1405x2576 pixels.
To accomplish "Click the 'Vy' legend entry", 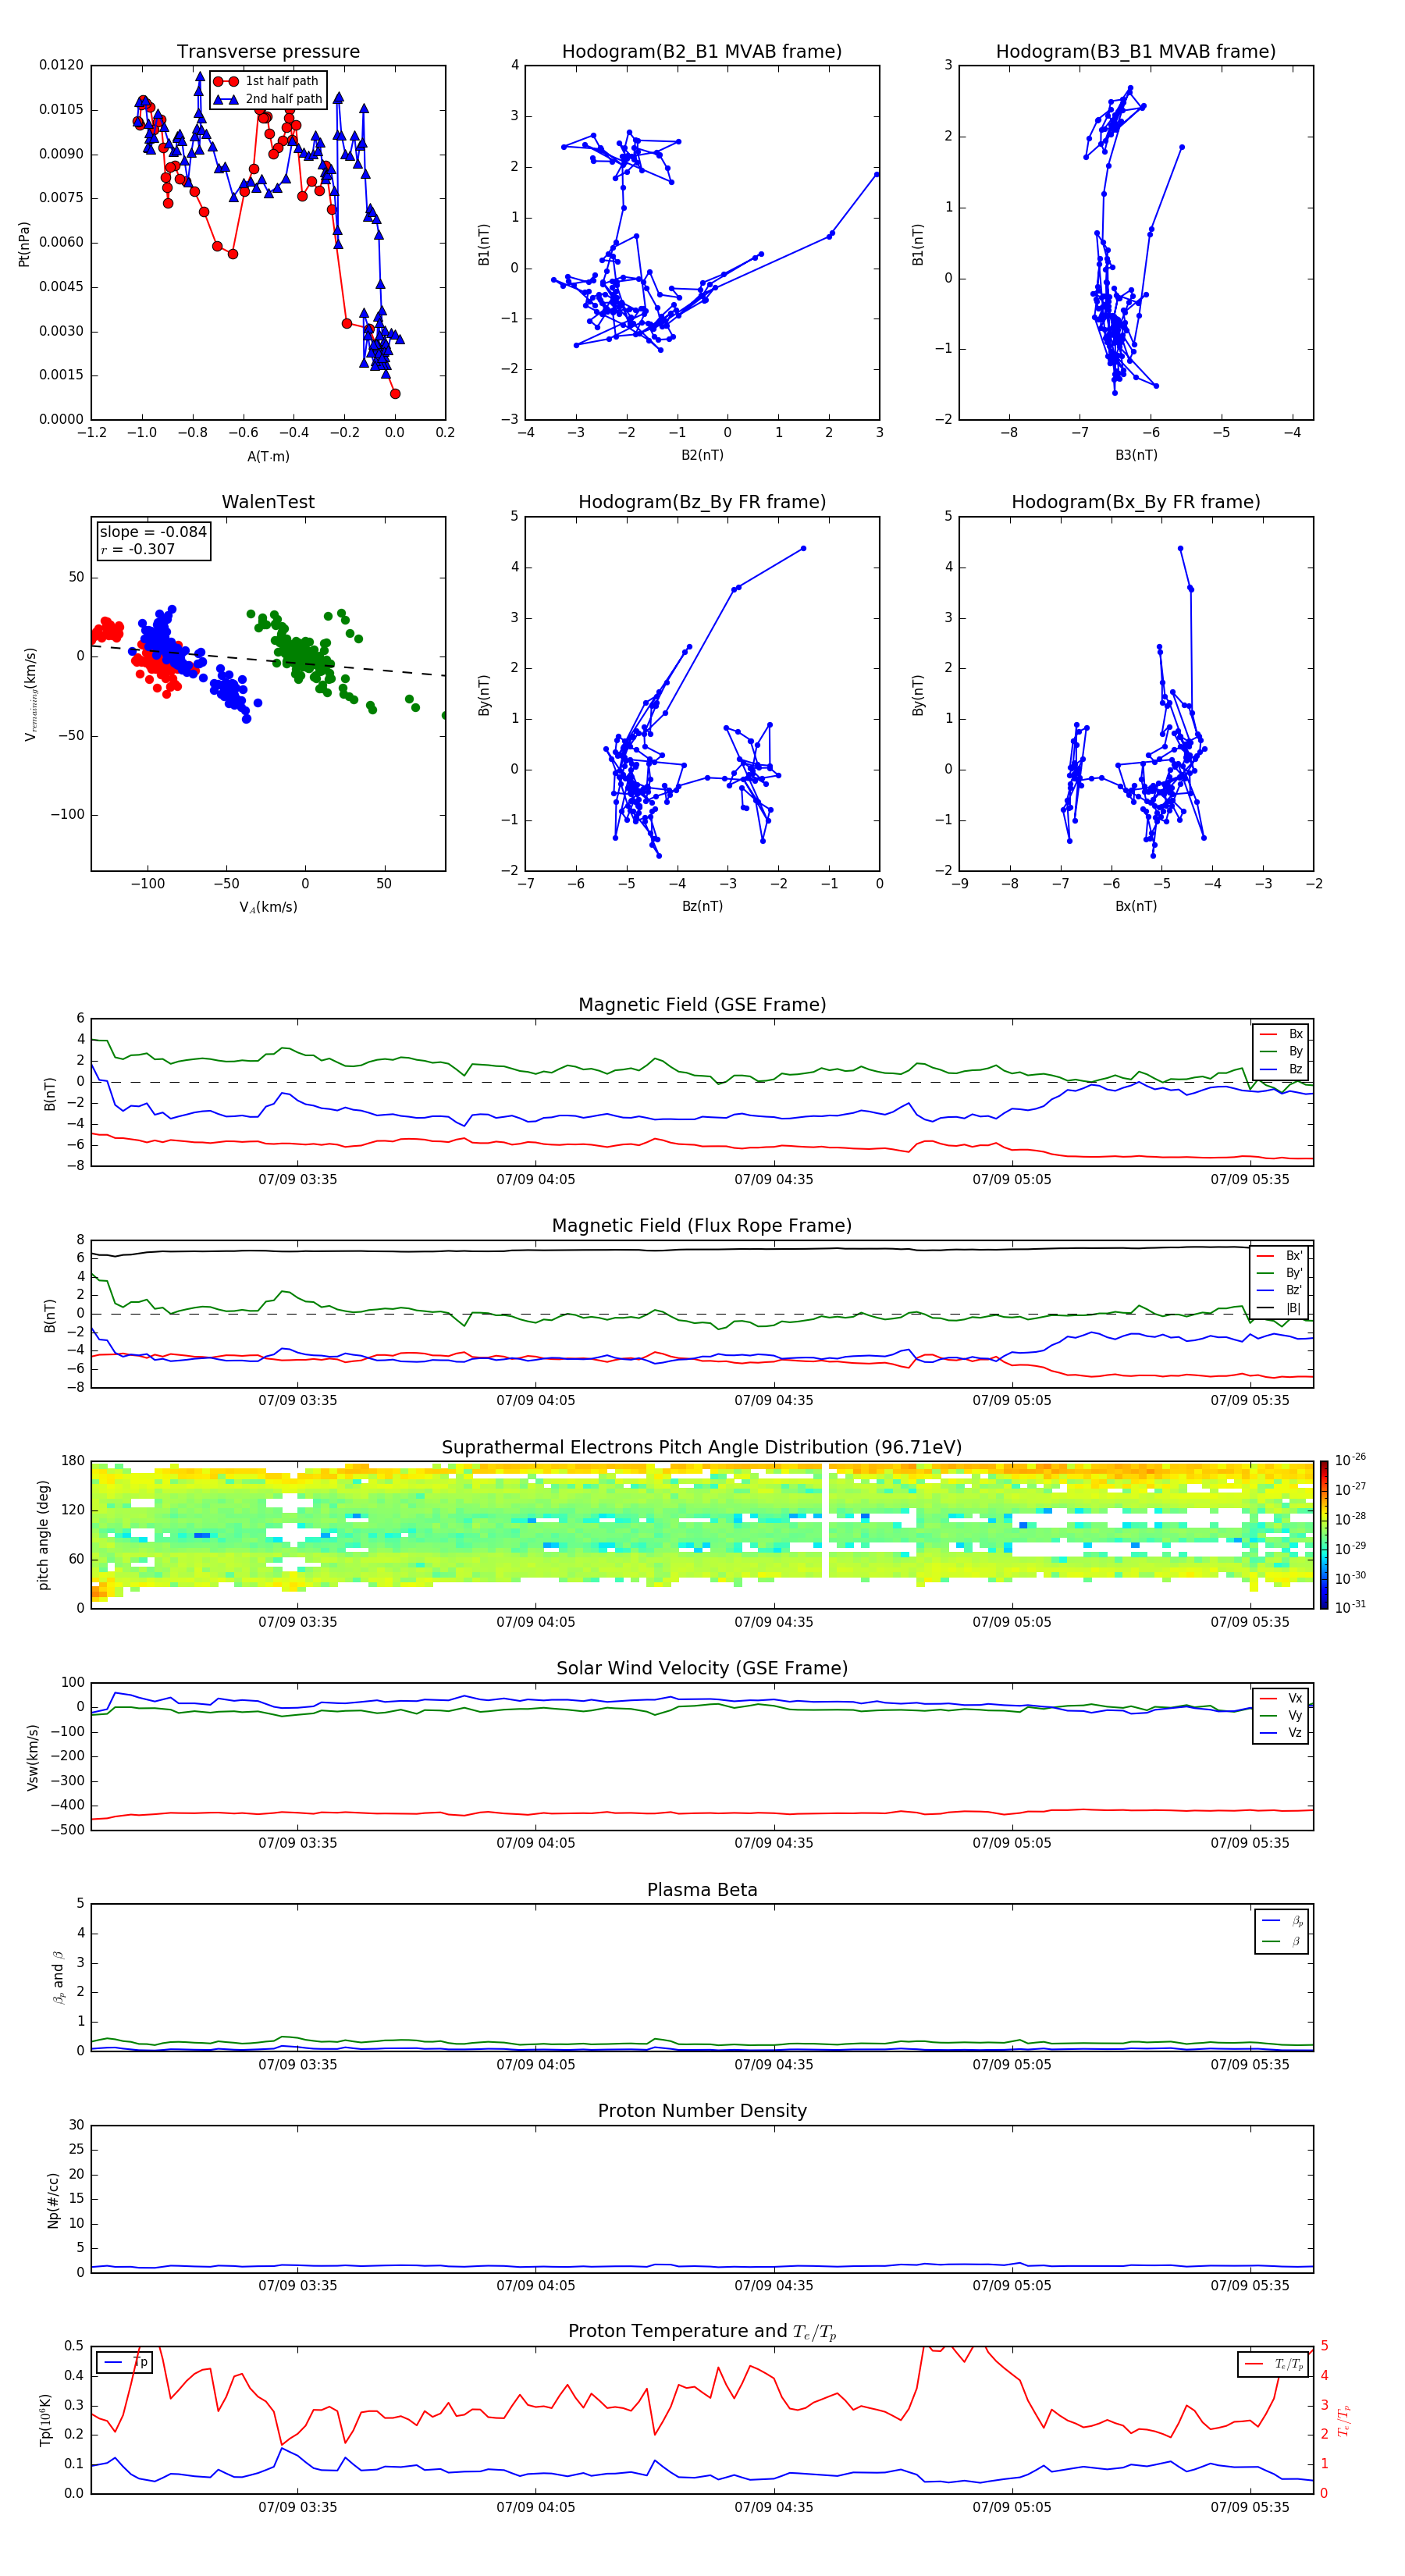I will pos(1282,1715).
